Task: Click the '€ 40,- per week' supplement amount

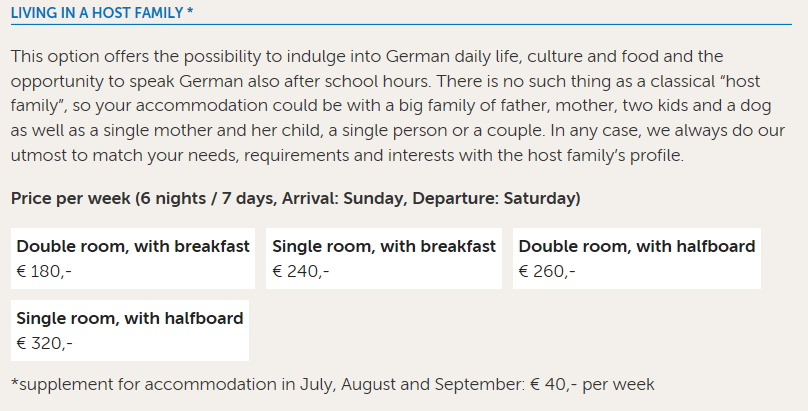Action: (x=592, y=384)
